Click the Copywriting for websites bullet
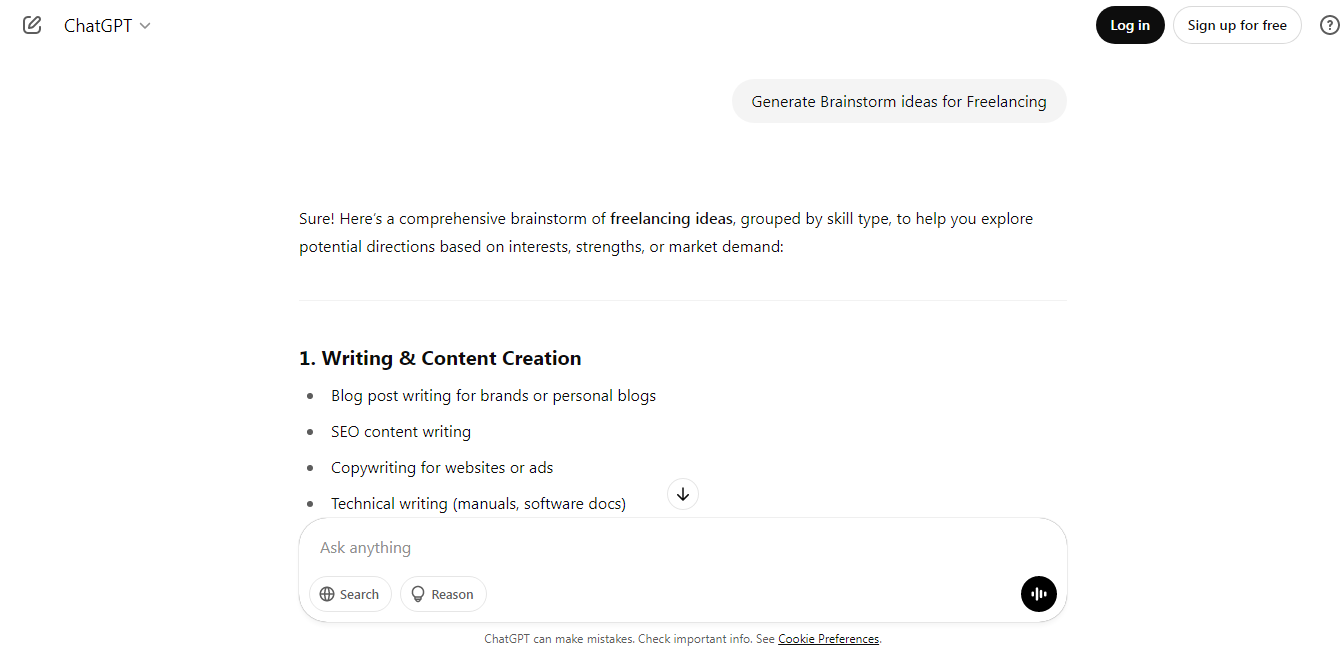Image resolution: width=1344 pixels, height=652 pixels. pos(441,468)
